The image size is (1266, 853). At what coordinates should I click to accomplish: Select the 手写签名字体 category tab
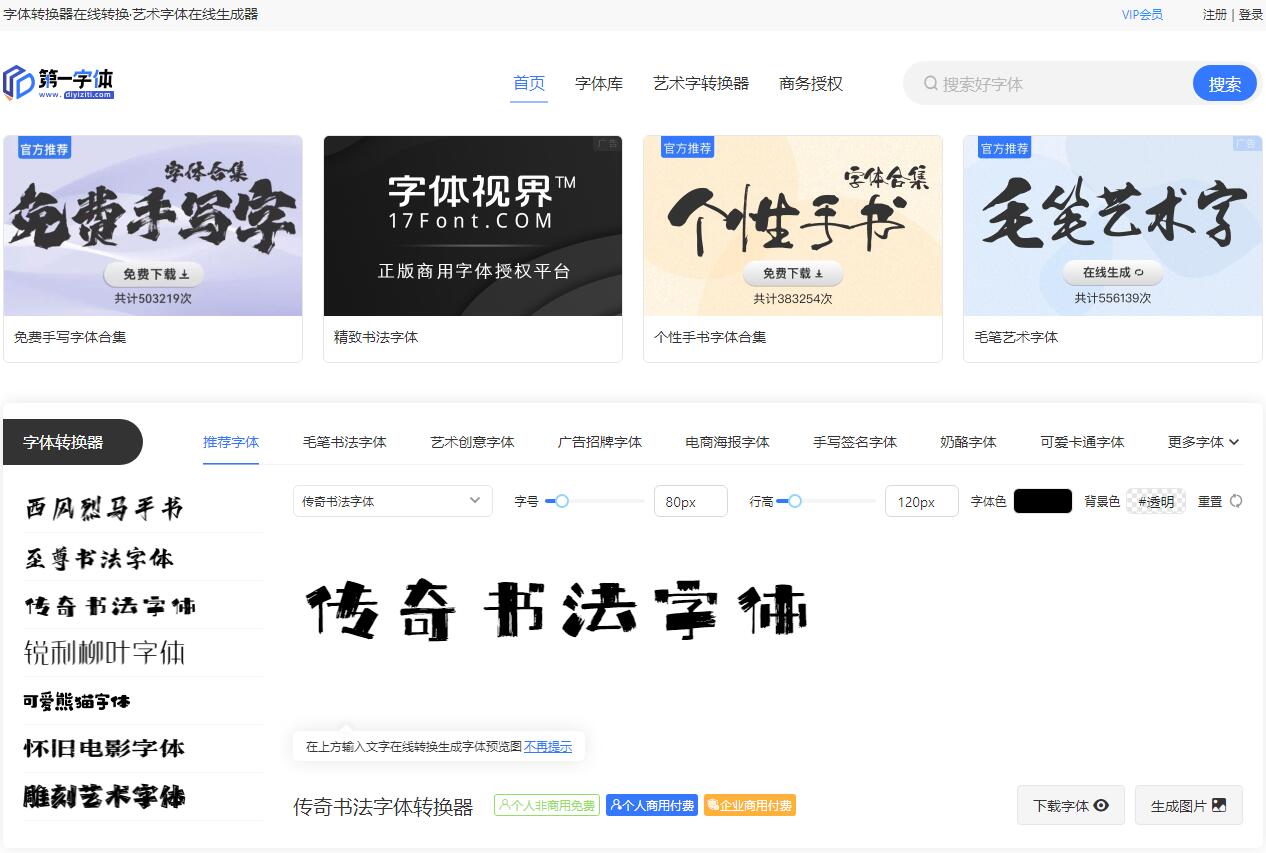coord(855,442)
